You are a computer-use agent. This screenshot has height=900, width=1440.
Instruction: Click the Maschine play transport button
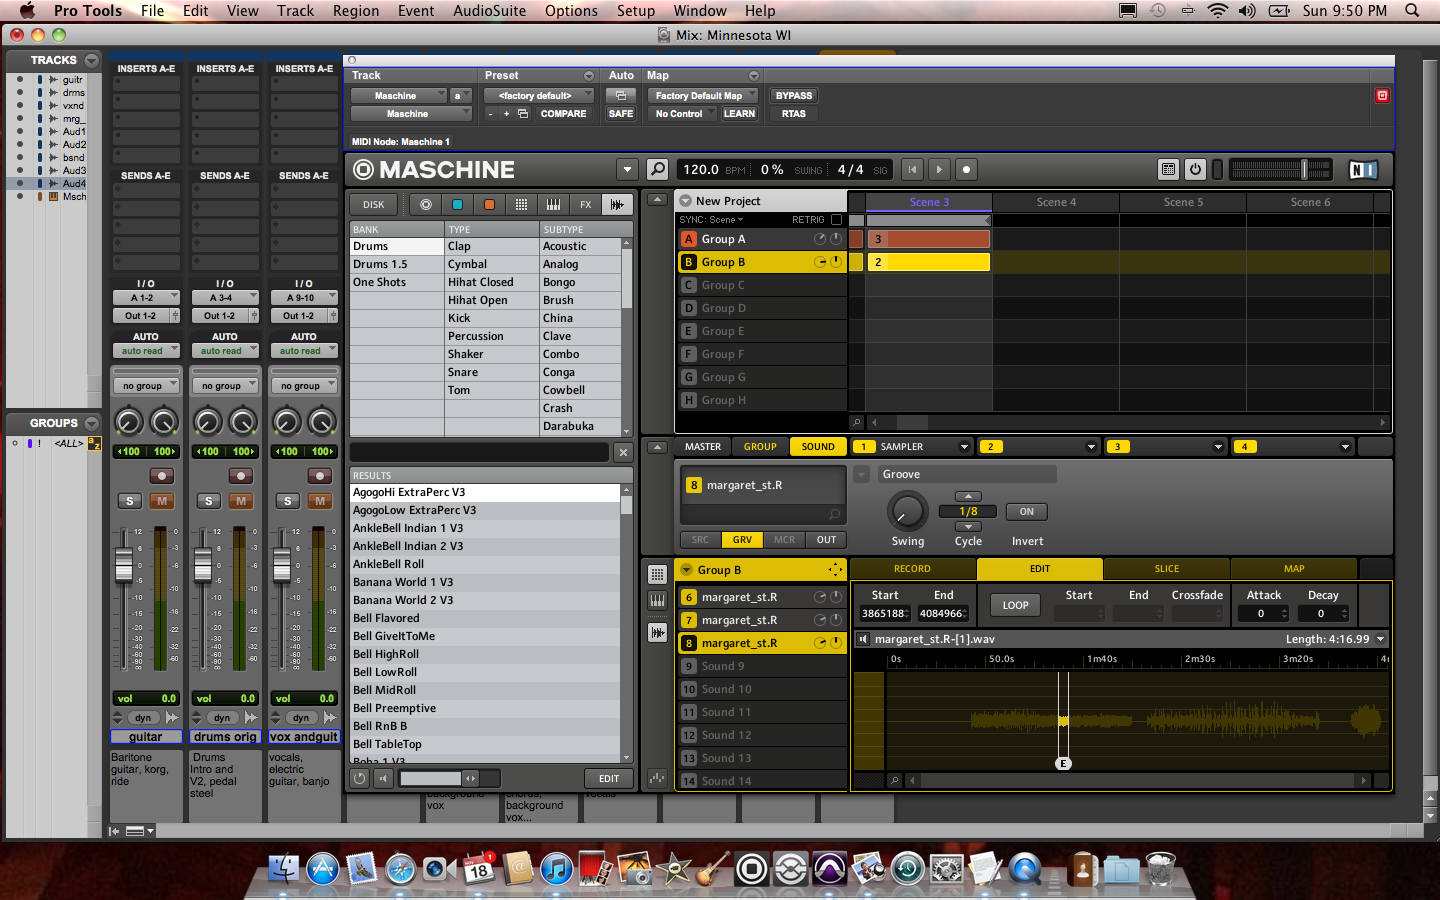939,170
